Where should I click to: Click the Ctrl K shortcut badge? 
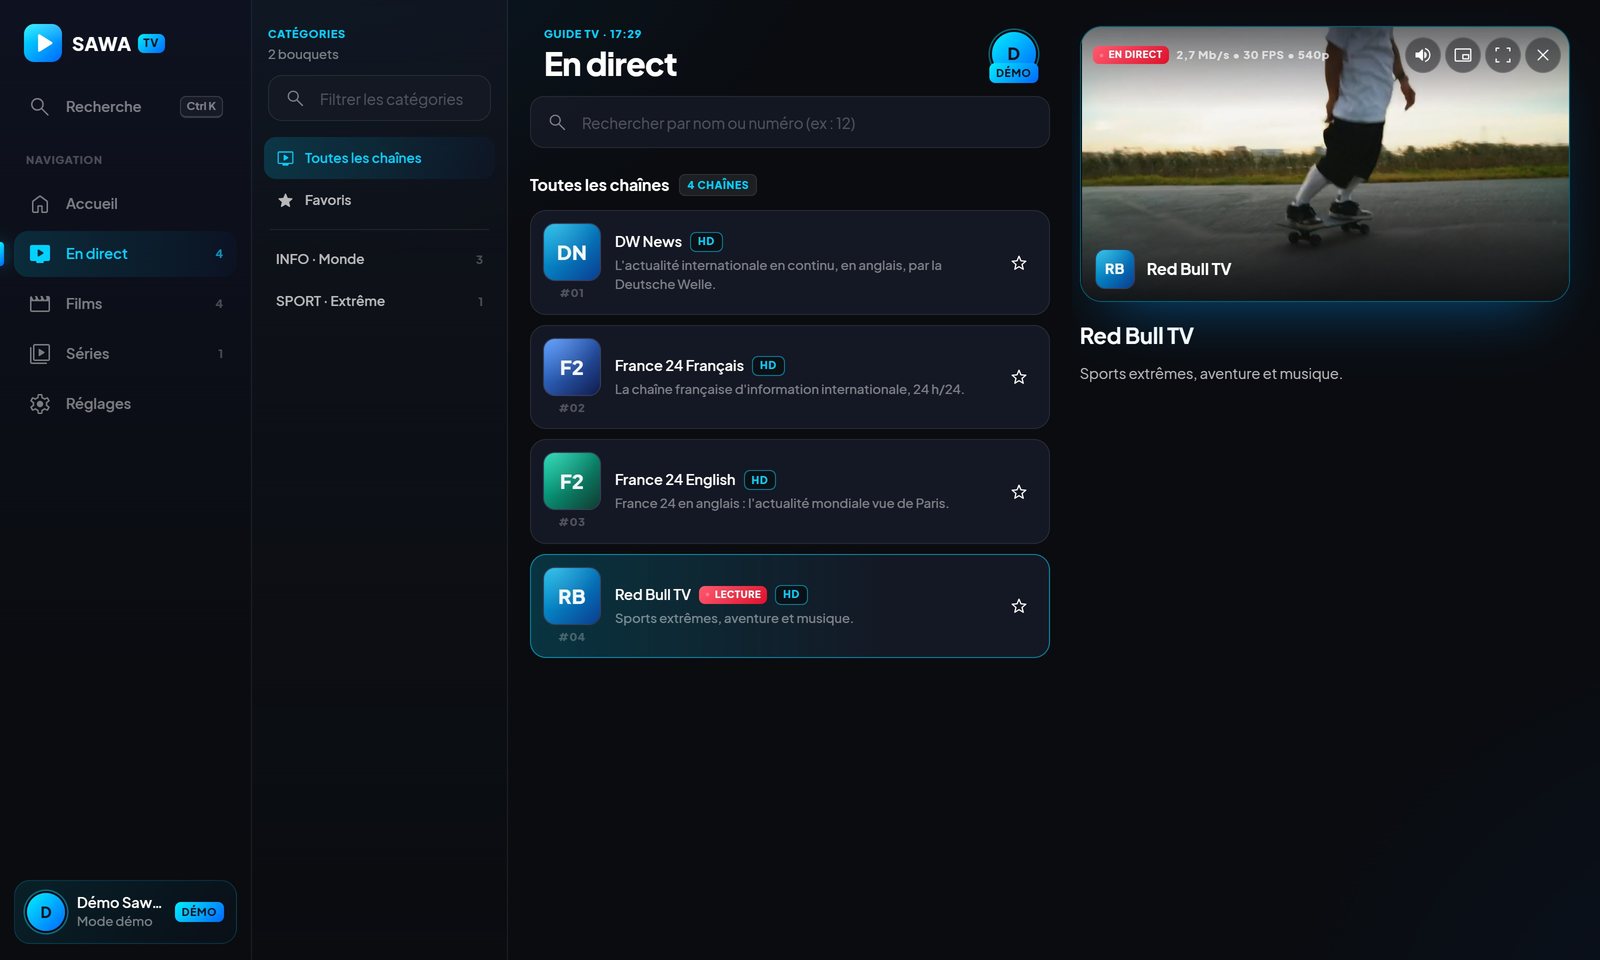tap(201, 106)
